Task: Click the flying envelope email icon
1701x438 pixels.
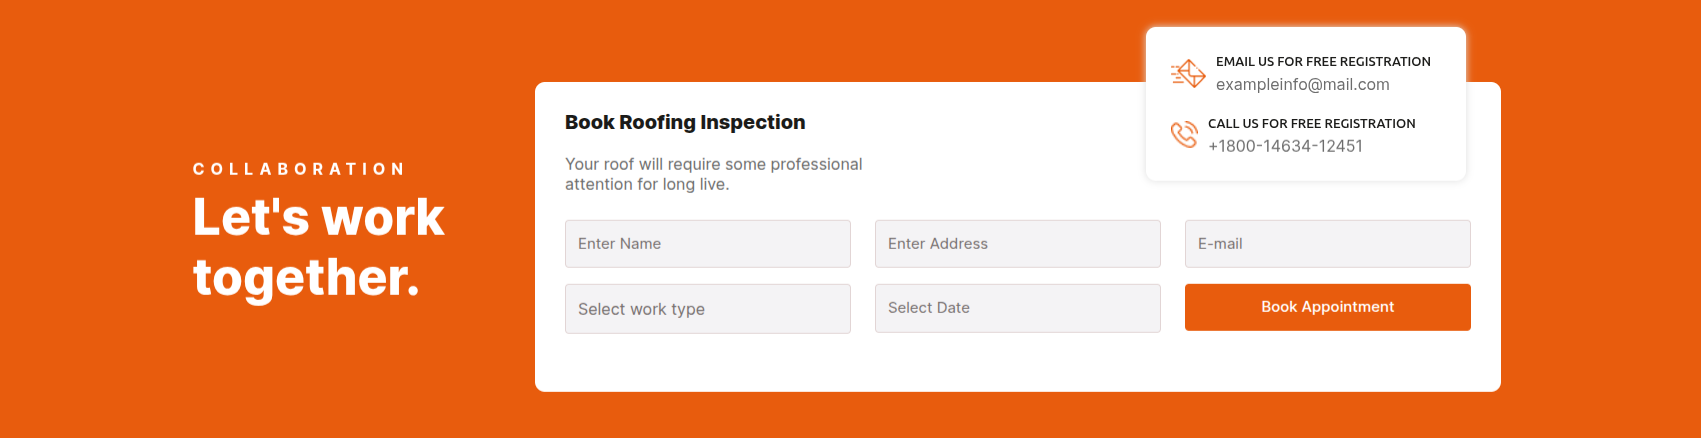Action: coord(1188,73)
